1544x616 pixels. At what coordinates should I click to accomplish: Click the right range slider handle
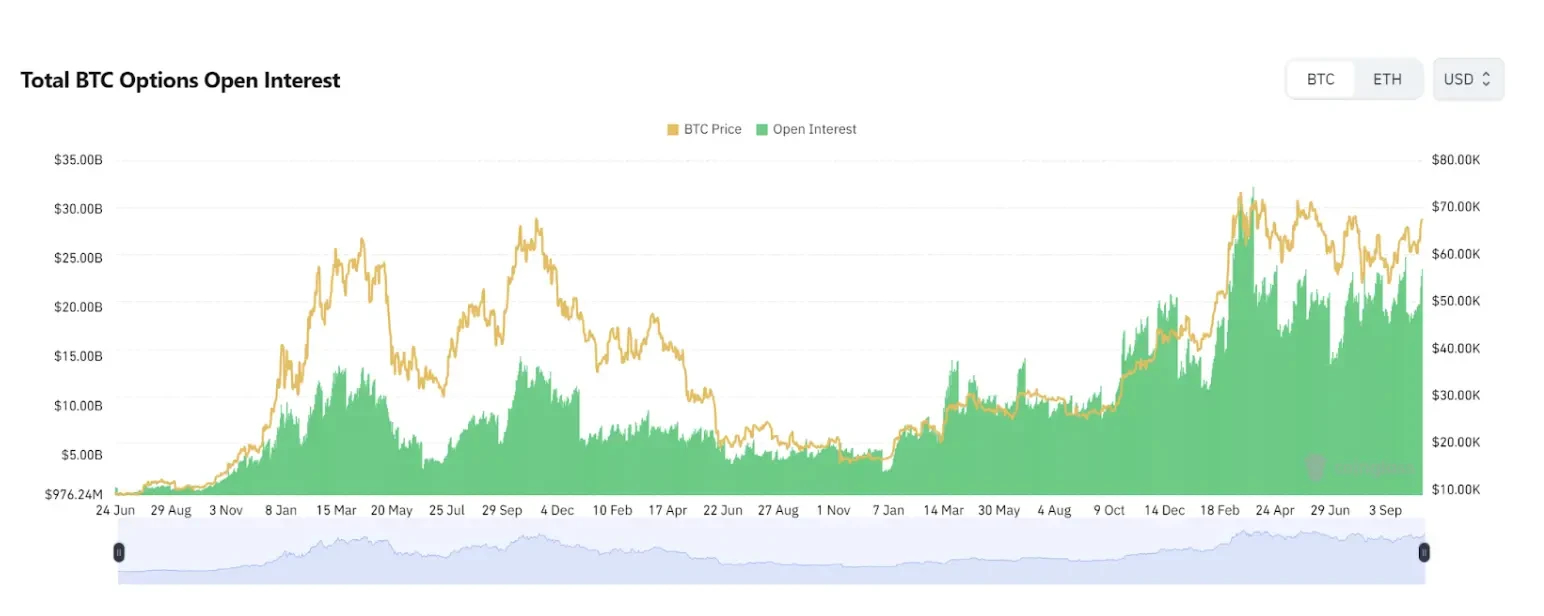(1424, 552)
